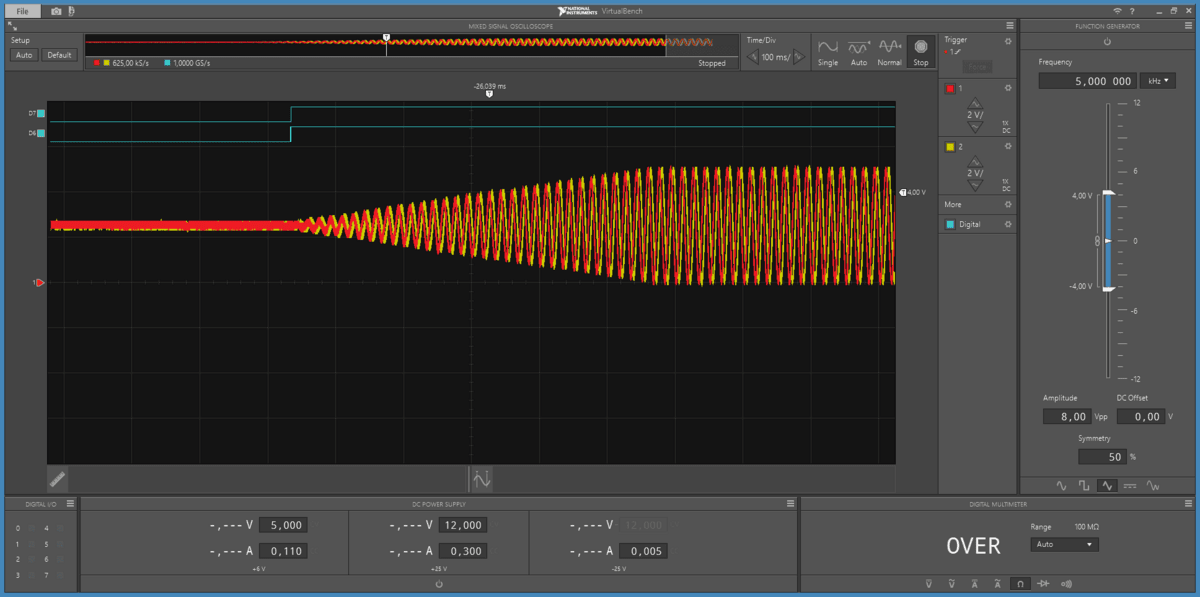Click the +6 V current field 0,110
The width and height of the screenshot is (1200, 597).
(283, 551)
